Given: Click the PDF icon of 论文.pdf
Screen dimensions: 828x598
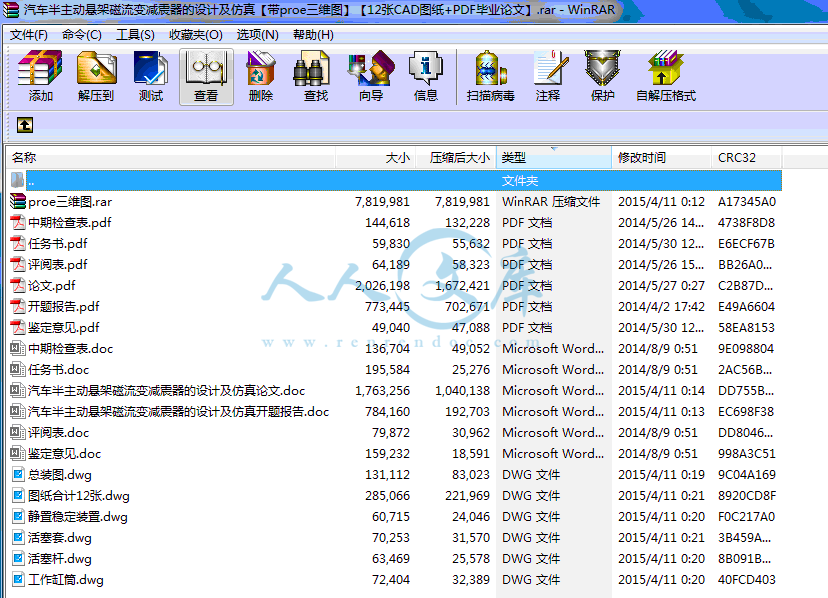Looking at the screenshot, I should point(18,285).
